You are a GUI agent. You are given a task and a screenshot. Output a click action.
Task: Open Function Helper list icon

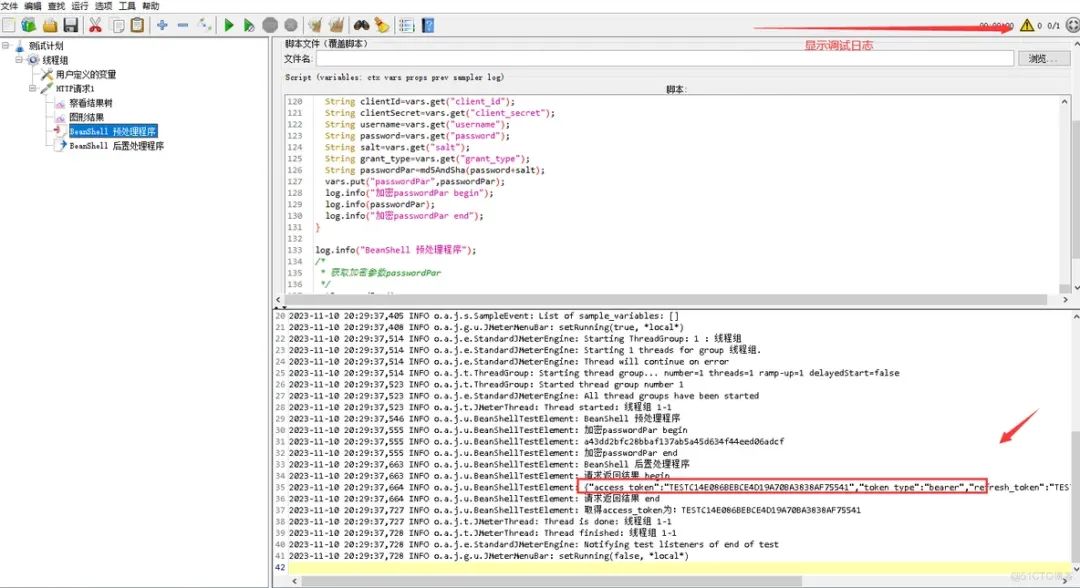pos(406,25)
